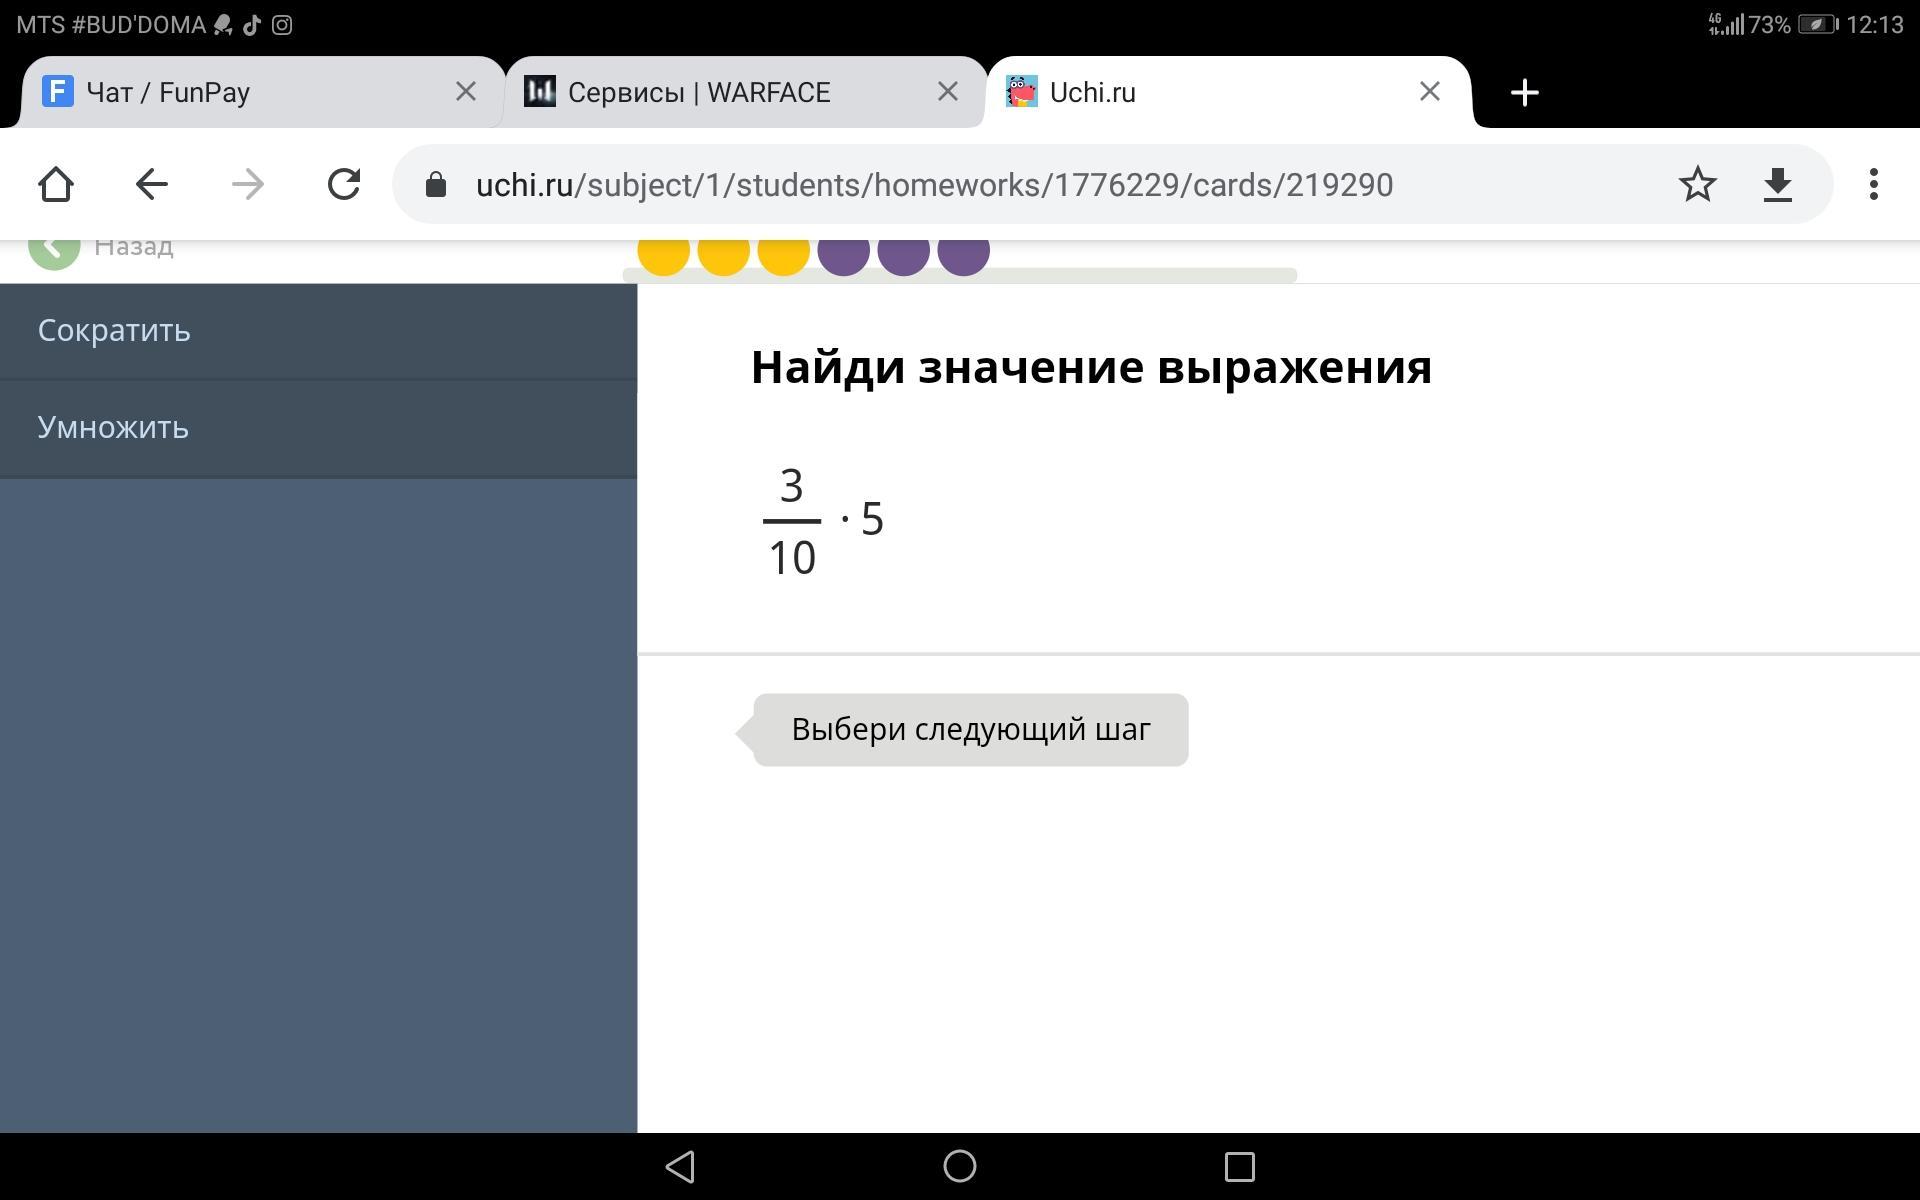The width and height of the screenshot is (1920, 1200).
Task: Reload the Uchi.ru page
Action: tap(343, 185)
